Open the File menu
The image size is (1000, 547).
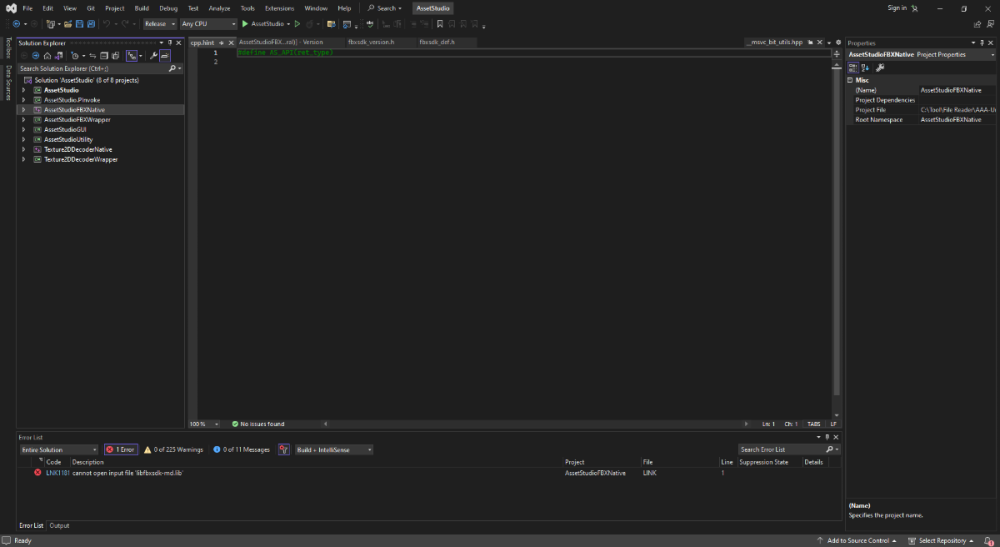[27, 8]
